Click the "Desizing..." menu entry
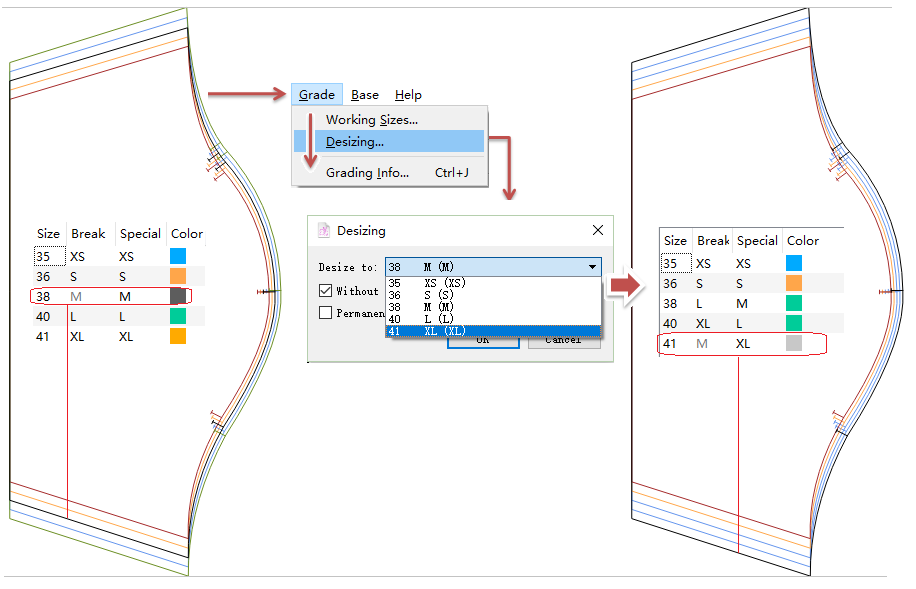Viewport: 916px width, 589px height. pos(355,142)
